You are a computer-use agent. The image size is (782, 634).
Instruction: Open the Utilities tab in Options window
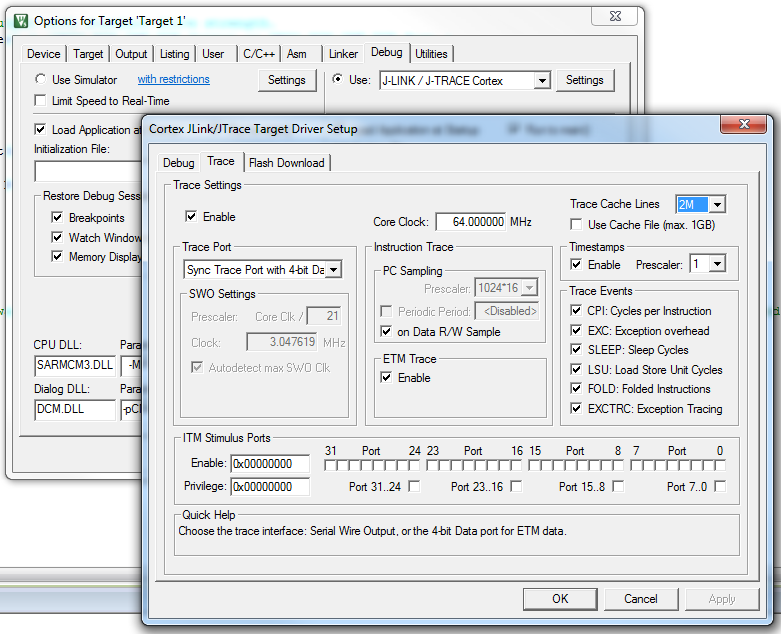pos(431,54)
